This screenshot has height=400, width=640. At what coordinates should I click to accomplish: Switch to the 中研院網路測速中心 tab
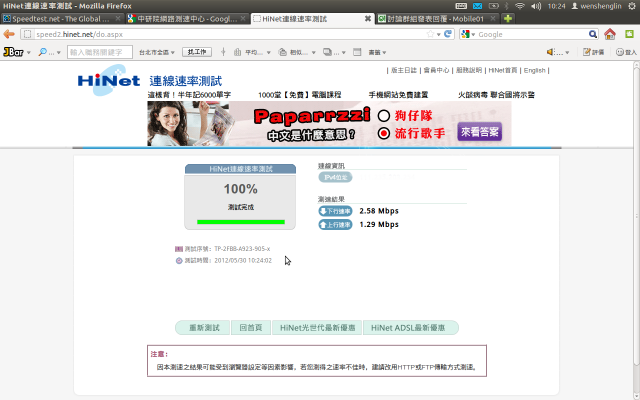coord(187,19)
